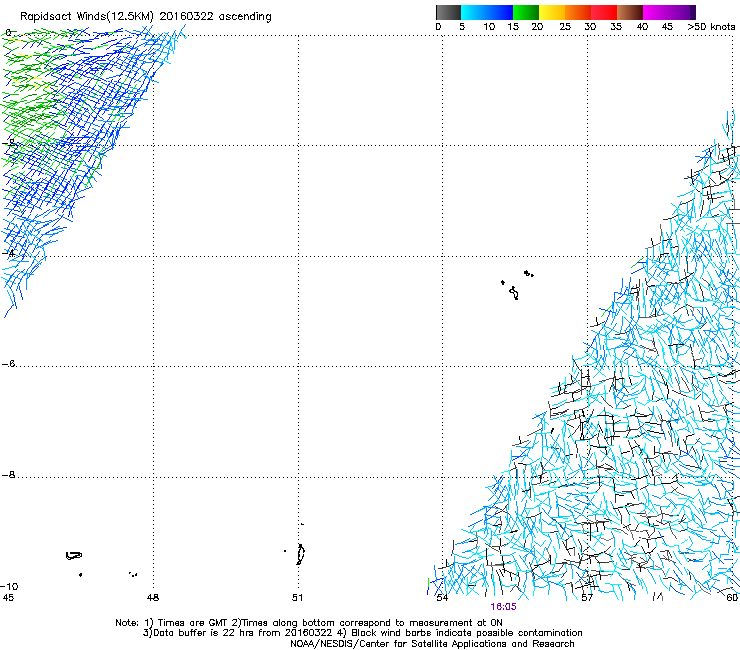Click the note 'Times are GMT' line

tap(309, 623)
